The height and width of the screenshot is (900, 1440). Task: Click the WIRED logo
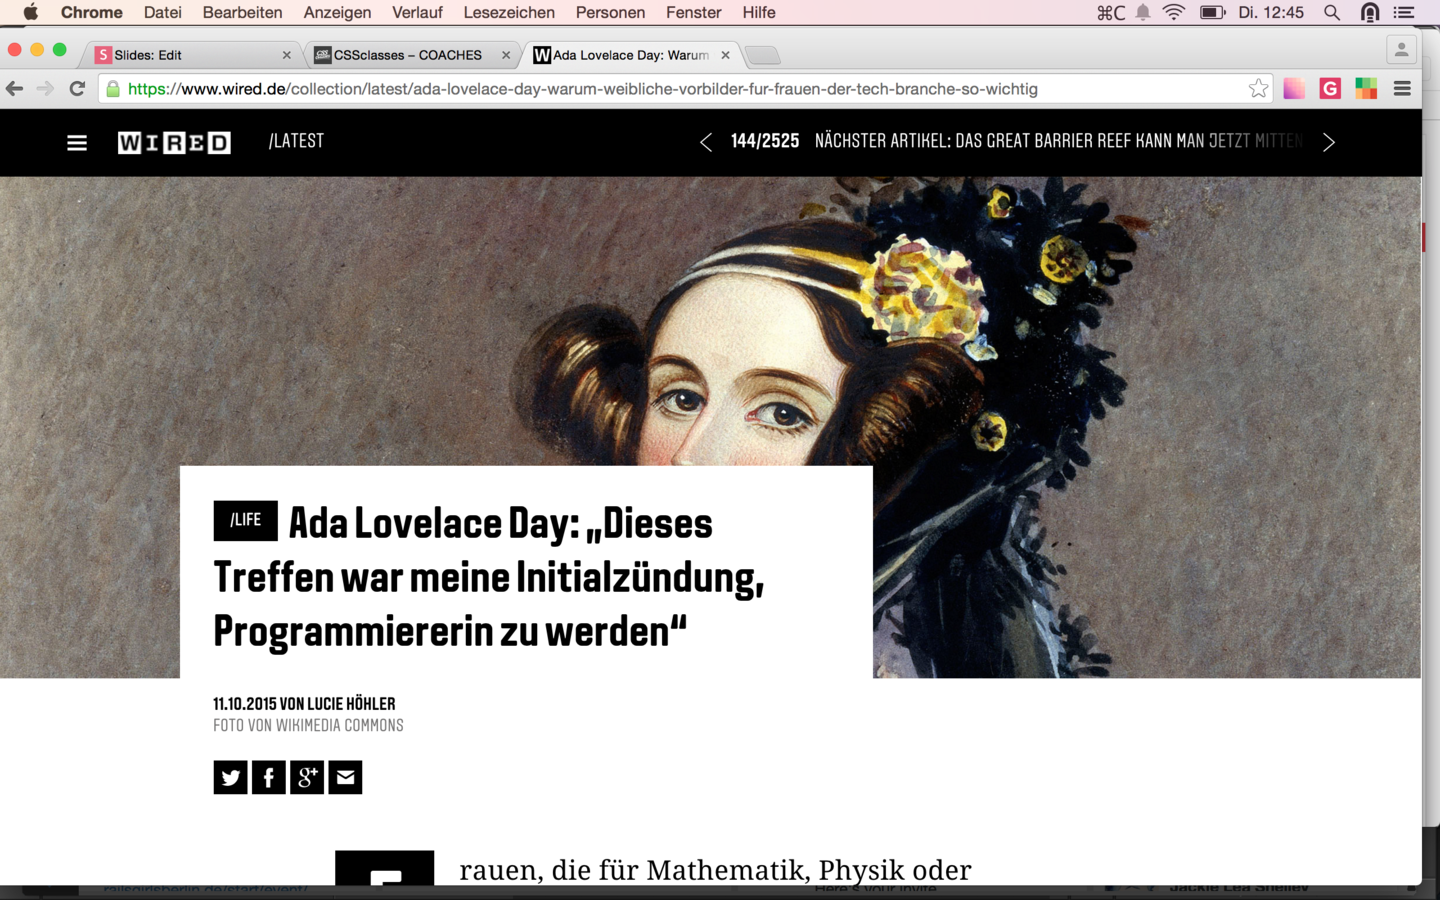pos(174,143)
